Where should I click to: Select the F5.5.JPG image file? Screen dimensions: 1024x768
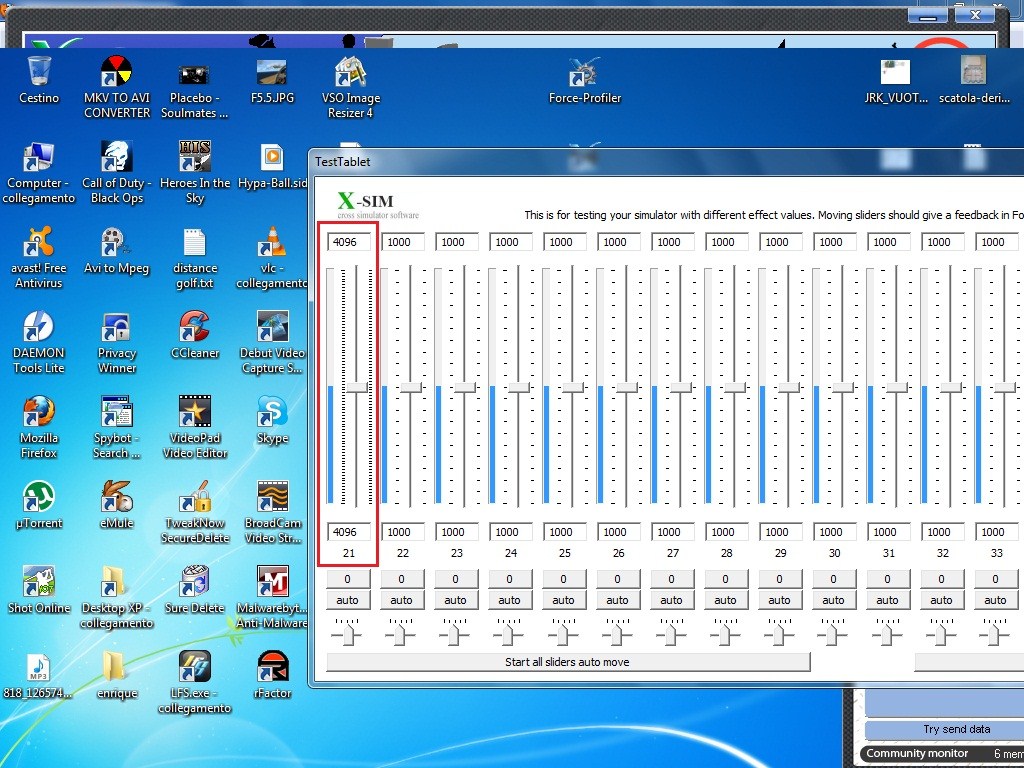click(272, 72)
